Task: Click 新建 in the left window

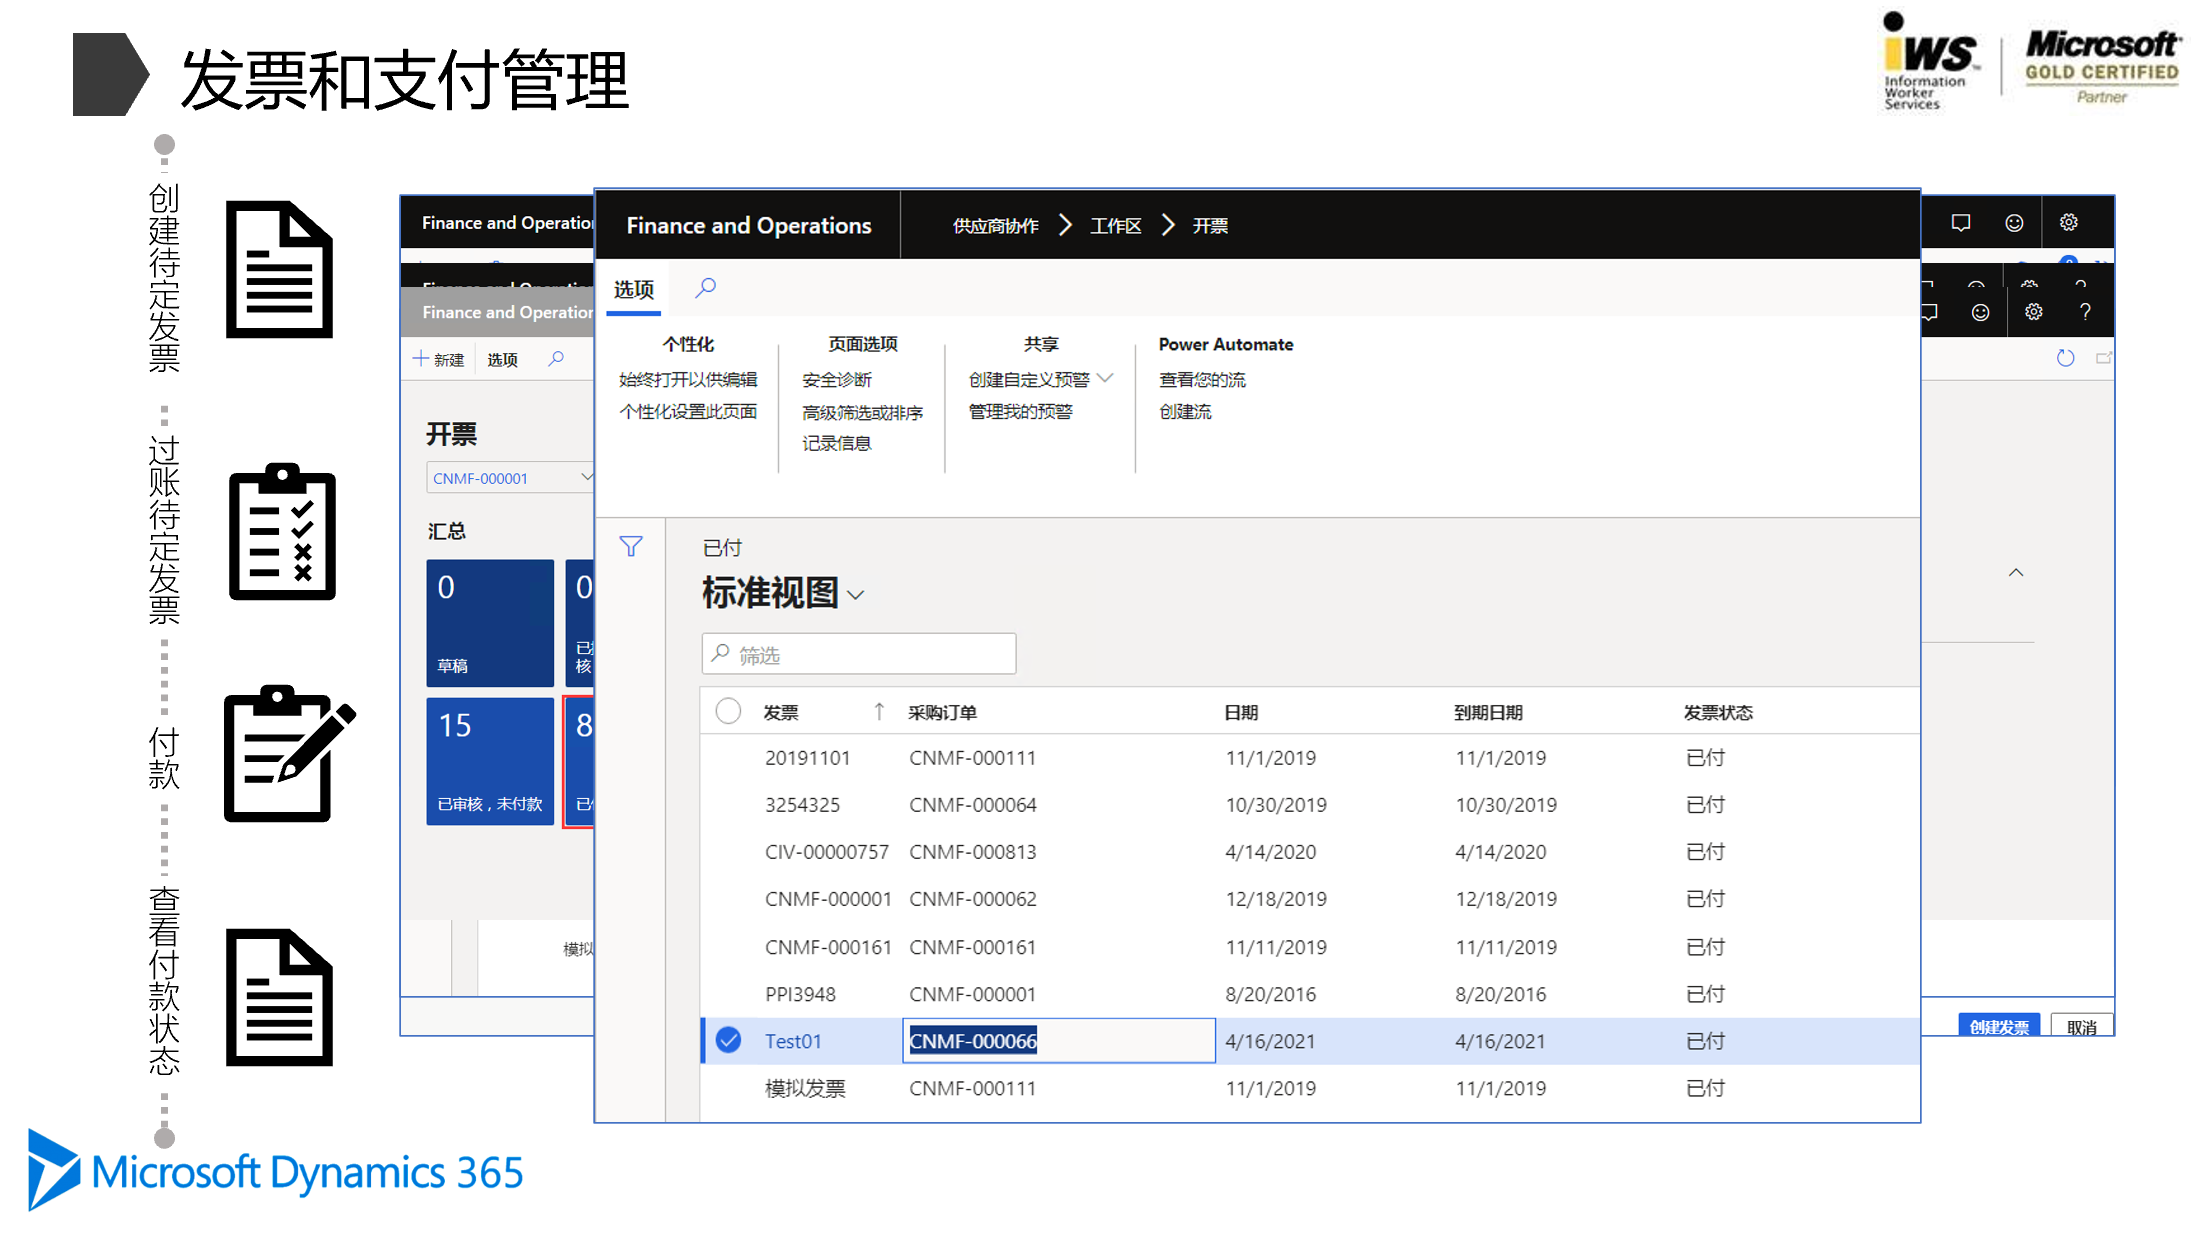Action: (x=439, y=359)
